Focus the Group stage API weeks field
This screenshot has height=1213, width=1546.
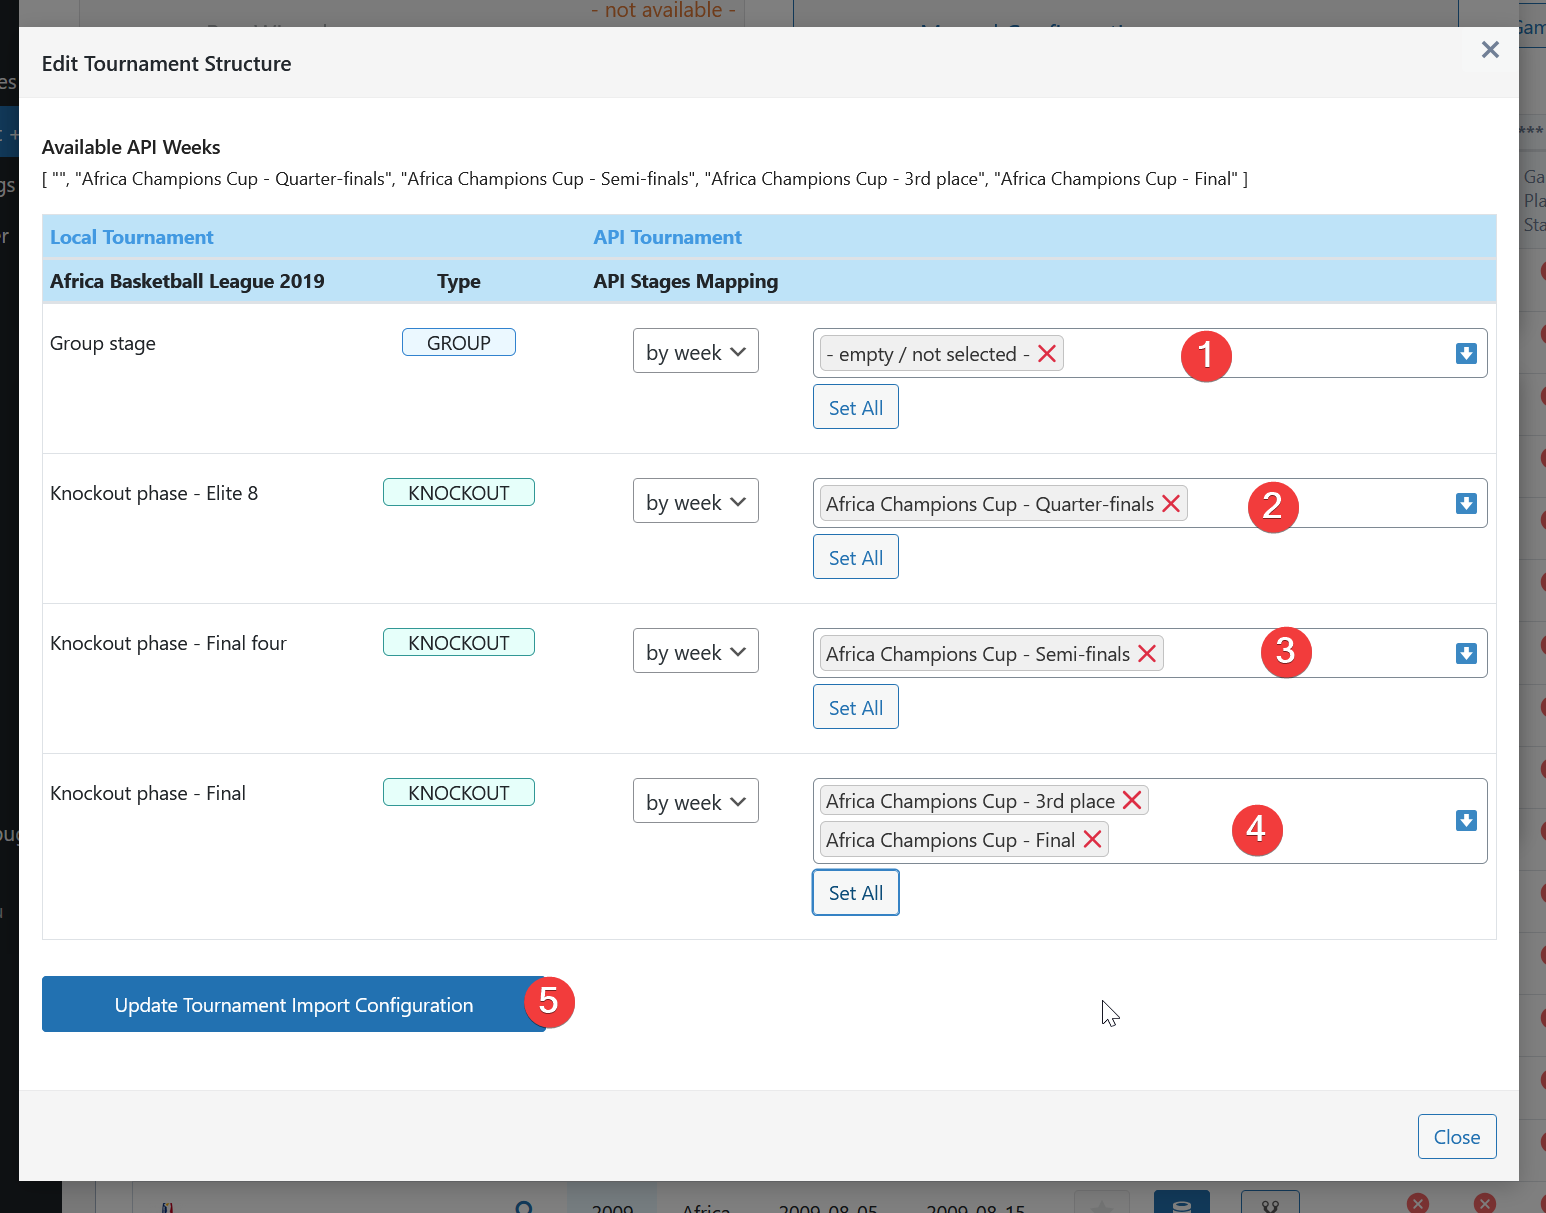tap(1150, 353)
